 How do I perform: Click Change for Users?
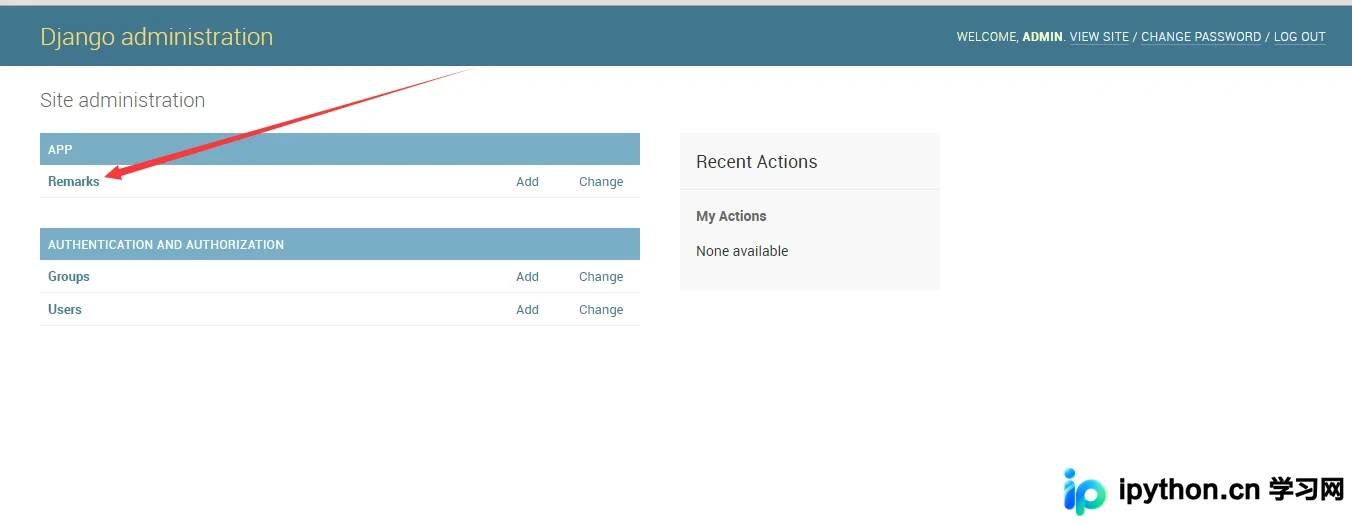point(601,310)
